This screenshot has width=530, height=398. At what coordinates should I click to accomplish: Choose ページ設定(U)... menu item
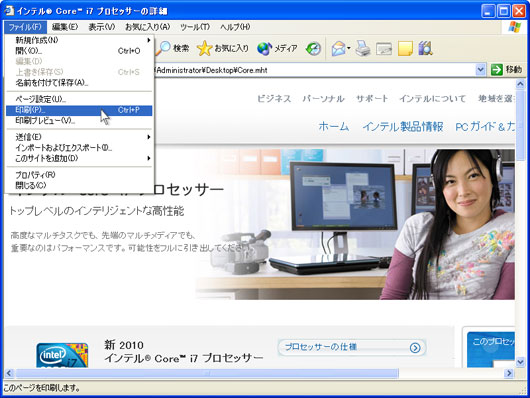coord(79,99)
